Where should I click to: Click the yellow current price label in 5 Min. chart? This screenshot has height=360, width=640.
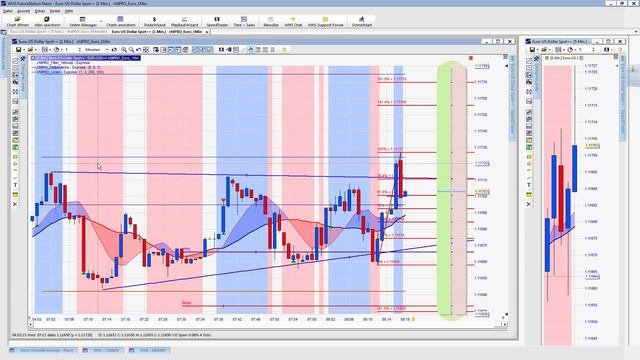(592, 145)
